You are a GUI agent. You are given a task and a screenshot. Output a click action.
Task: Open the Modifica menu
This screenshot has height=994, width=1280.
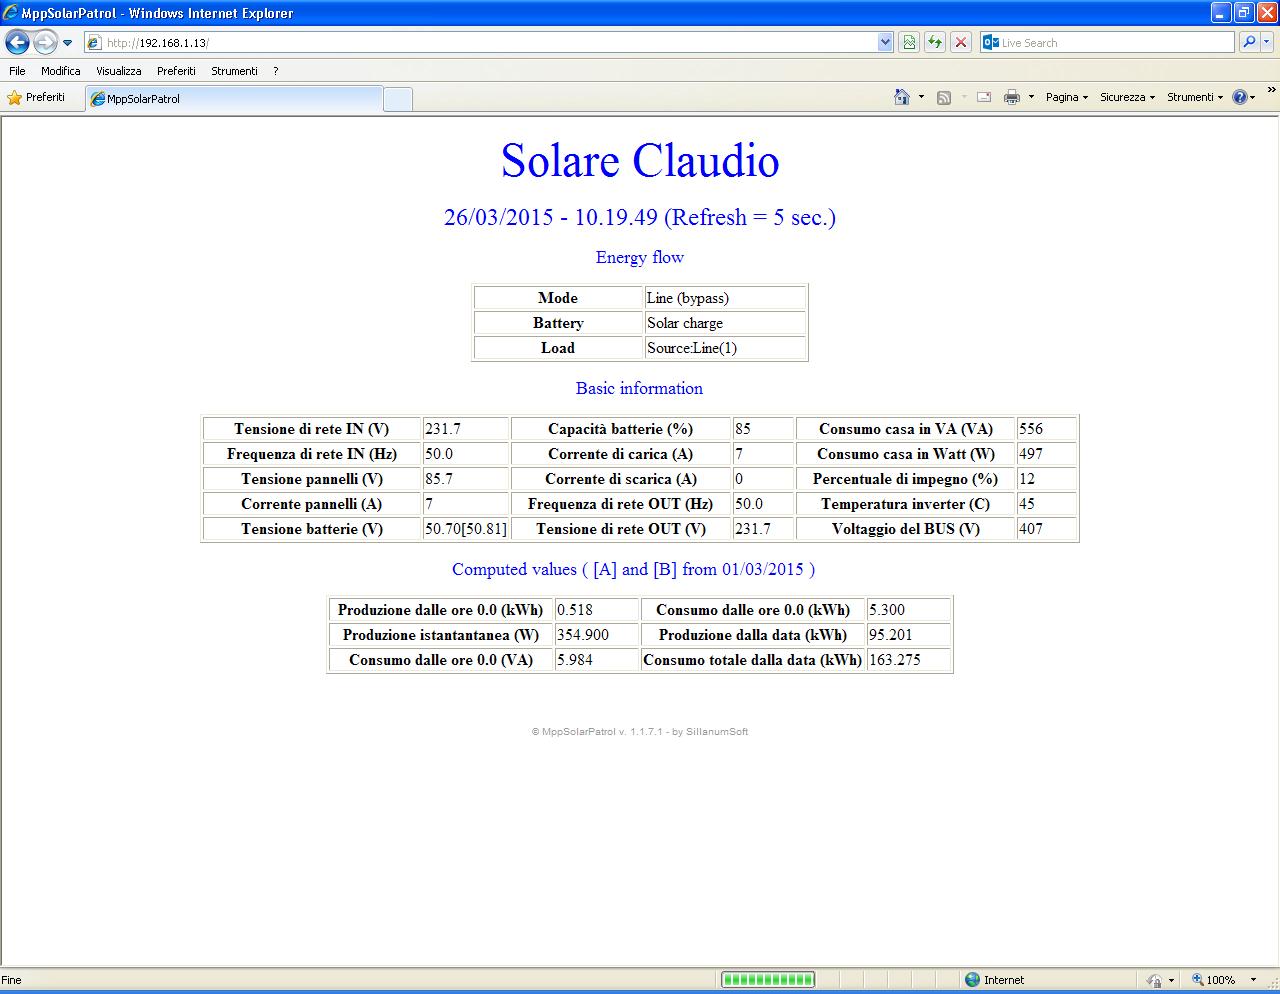[x=60, y=71]
